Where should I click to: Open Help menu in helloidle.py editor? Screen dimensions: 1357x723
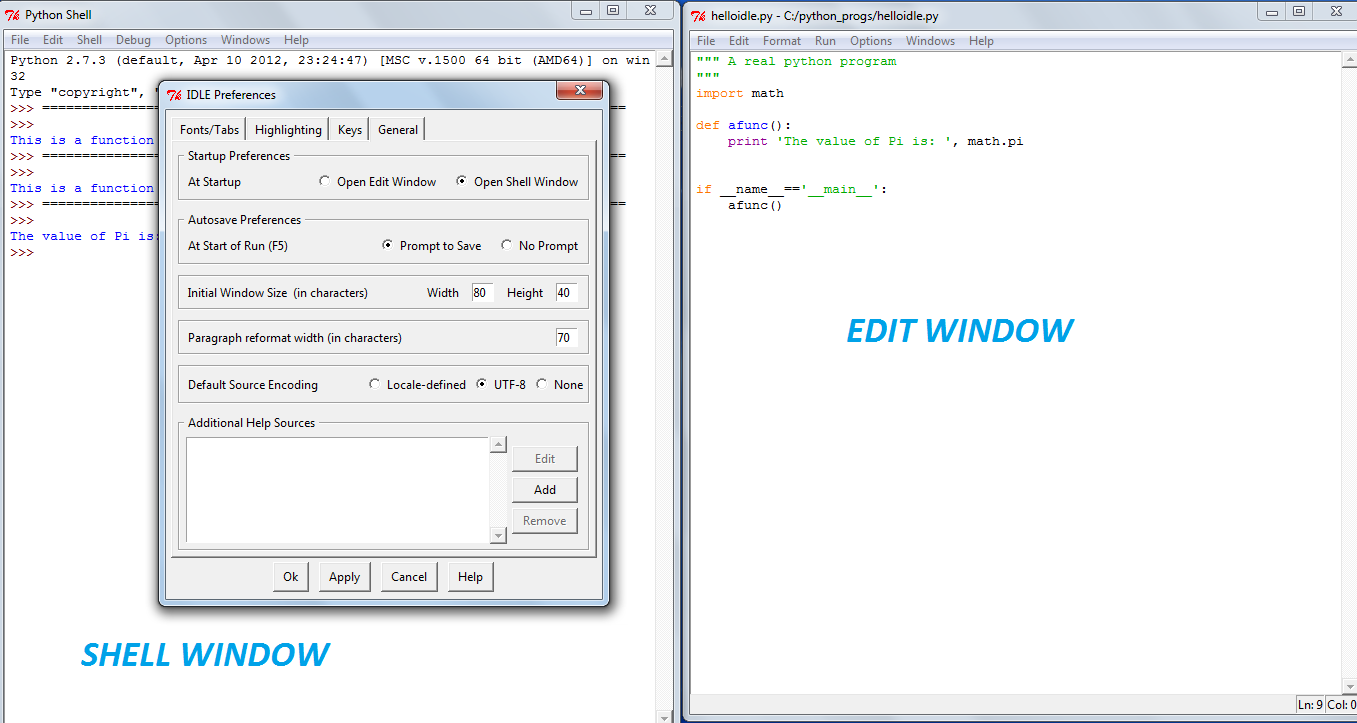coord(982,41)
